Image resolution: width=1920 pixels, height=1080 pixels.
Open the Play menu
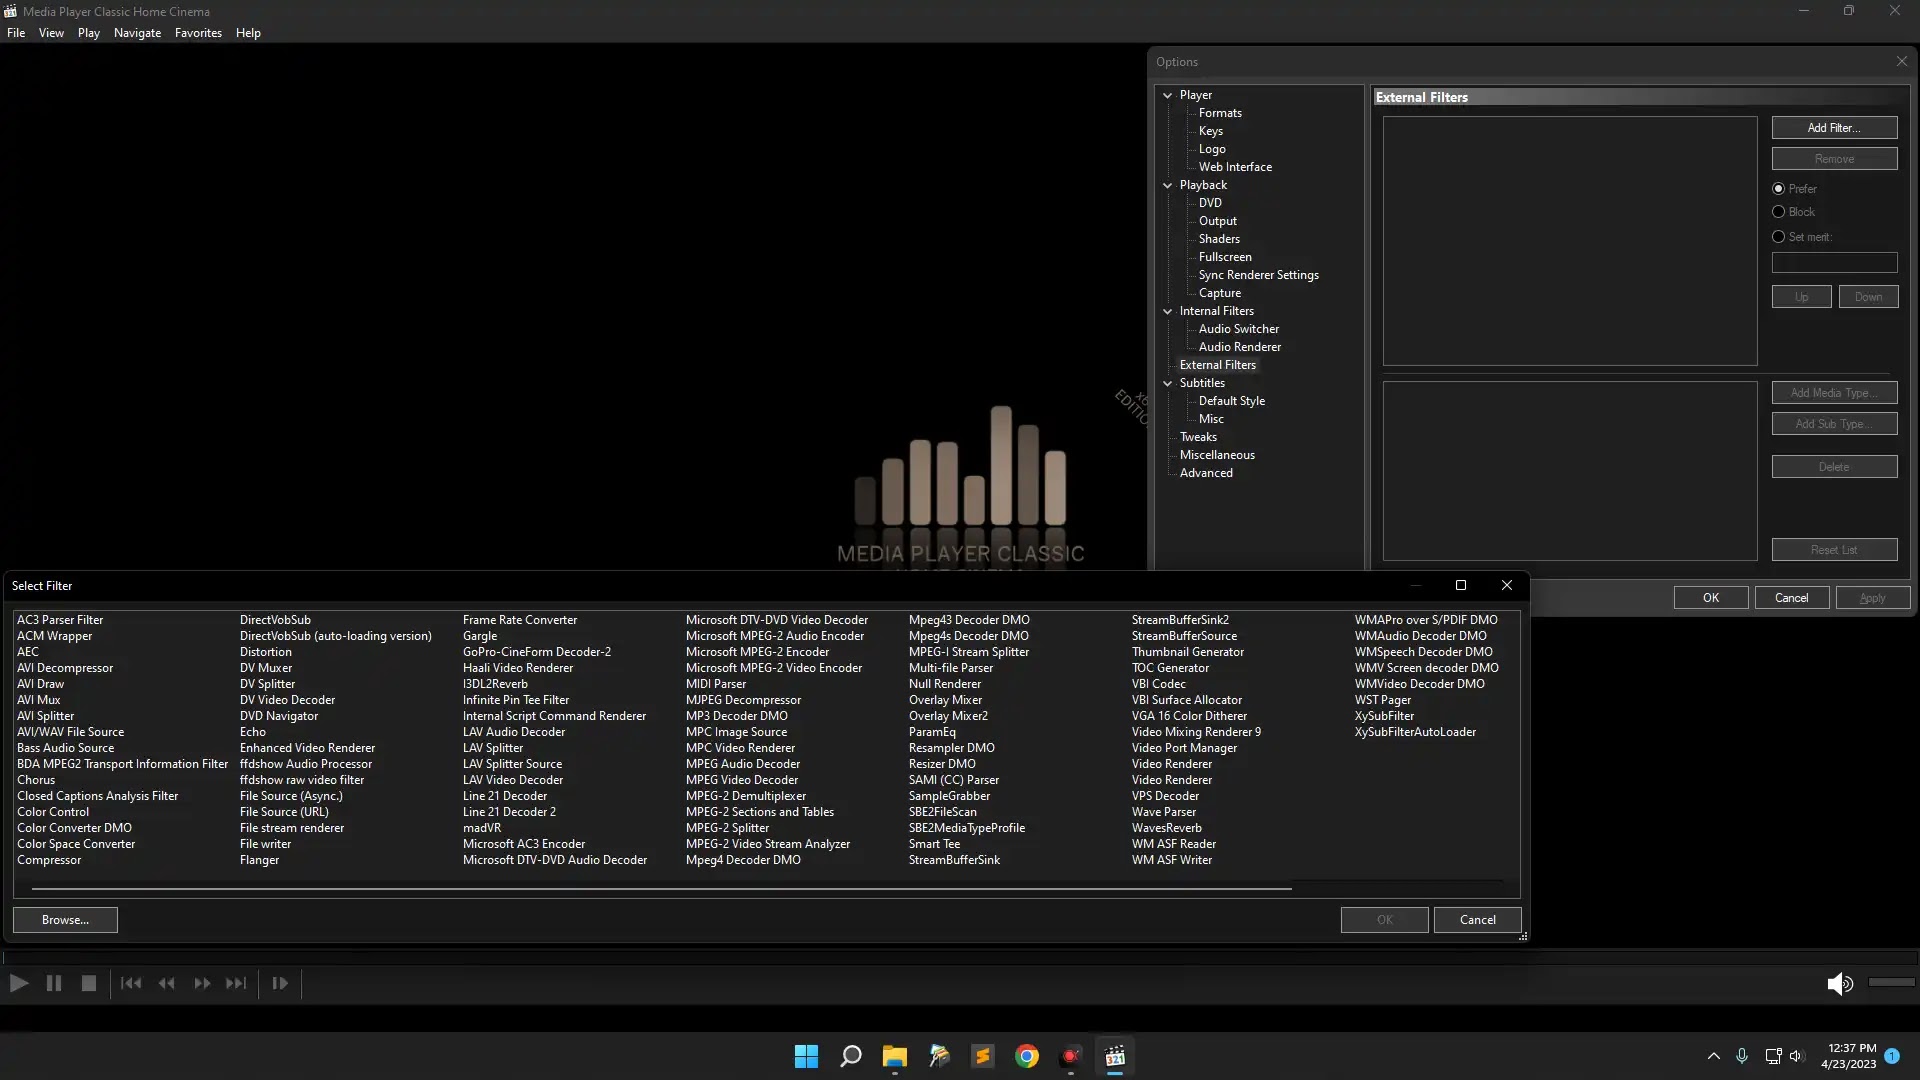(87, 33)
